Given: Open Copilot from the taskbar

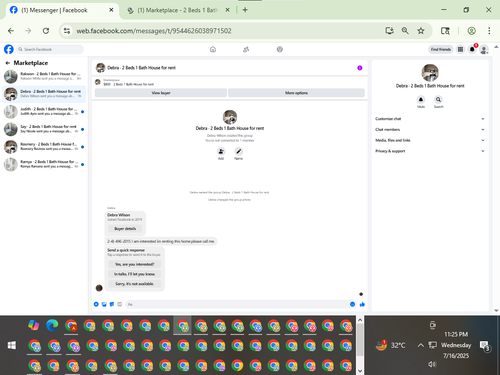Looking at the screenshot, I should tap(34, 325).
